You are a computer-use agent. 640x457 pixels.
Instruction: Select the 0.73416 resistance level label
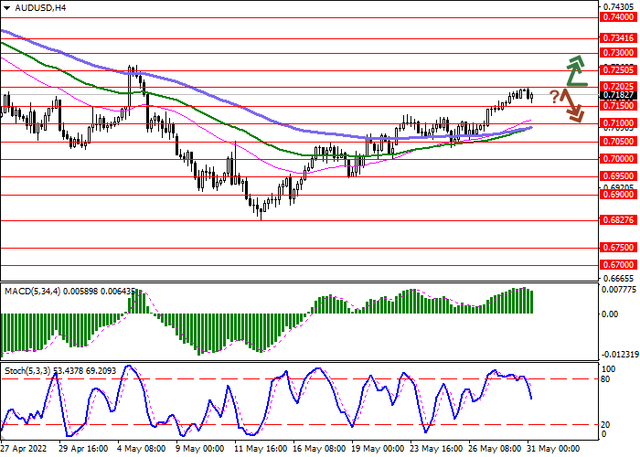tap(620, 36)
